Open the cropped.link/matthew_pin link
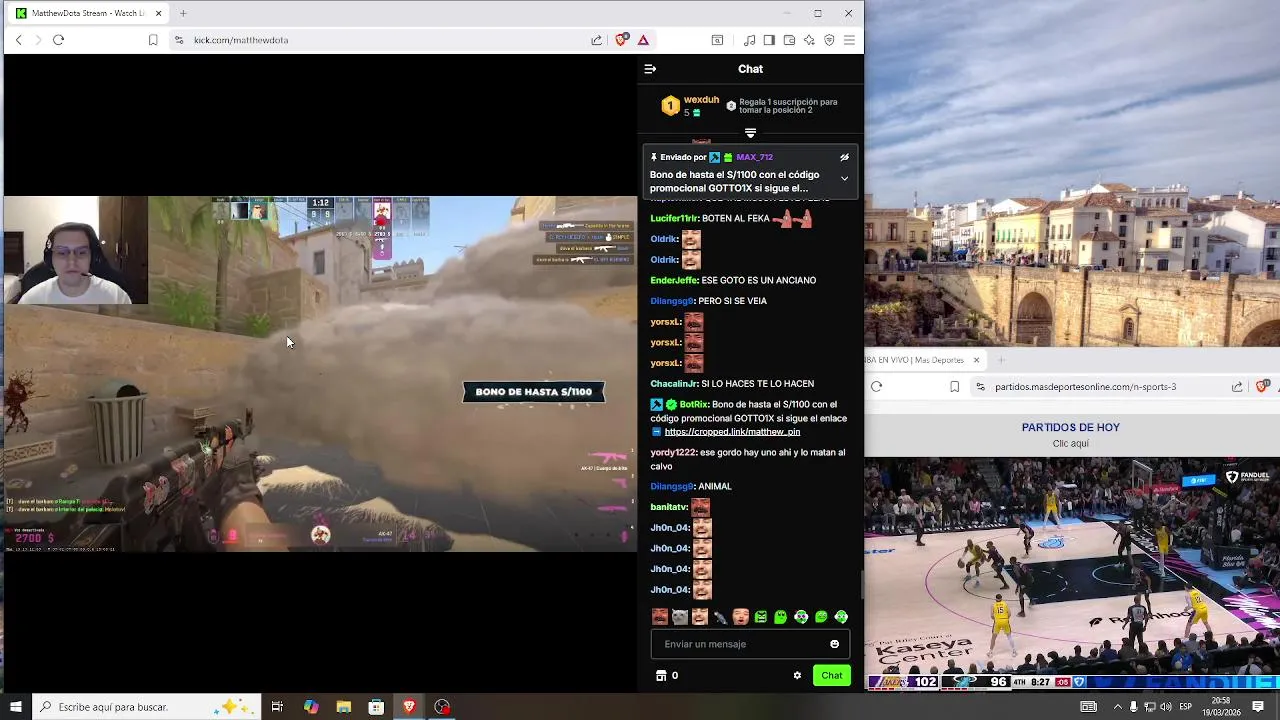1280x720 pixels. 732,432
